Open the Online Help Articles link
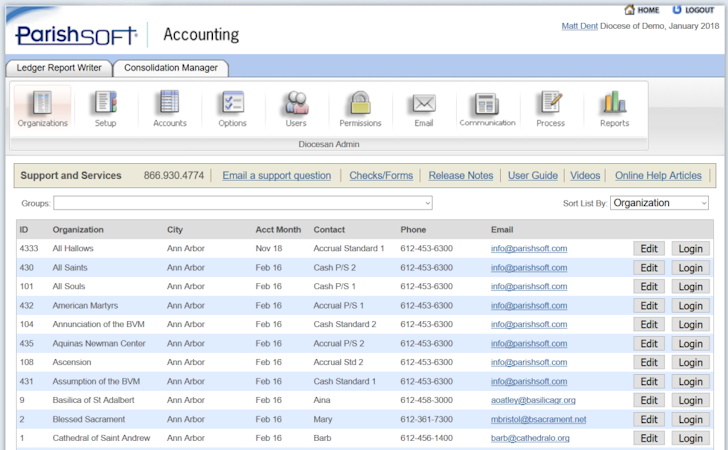Screen dimensions: 728x450 coord(658,176)
